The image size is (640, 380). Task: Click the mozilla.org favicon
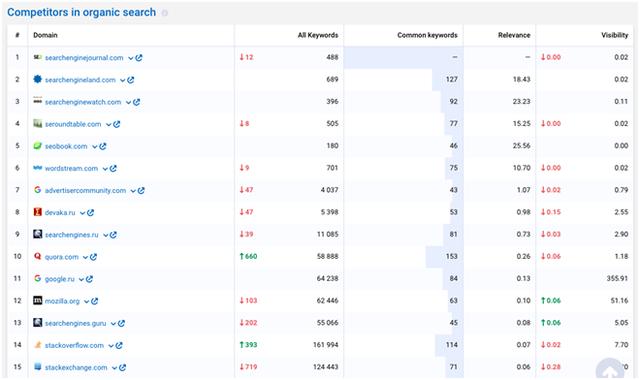(x=38, y=300)
